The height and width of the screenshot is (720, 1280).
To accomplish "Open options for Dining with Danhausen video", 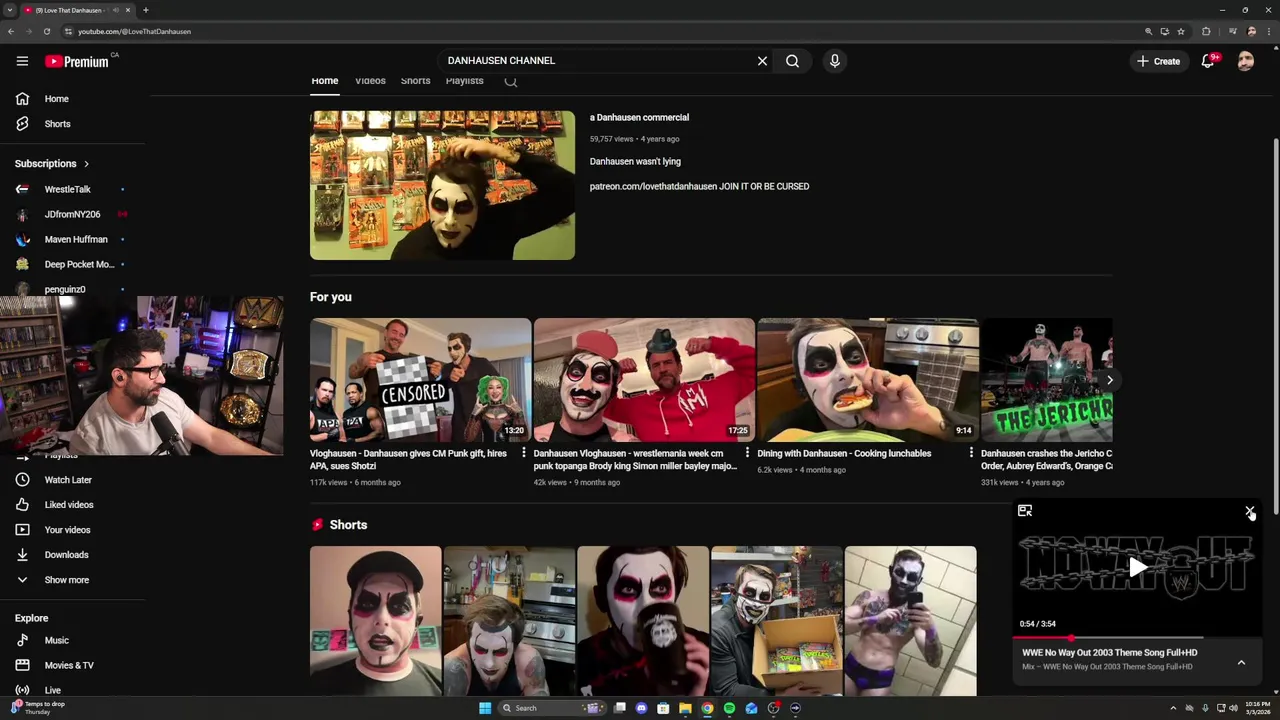I will point(971,453).
